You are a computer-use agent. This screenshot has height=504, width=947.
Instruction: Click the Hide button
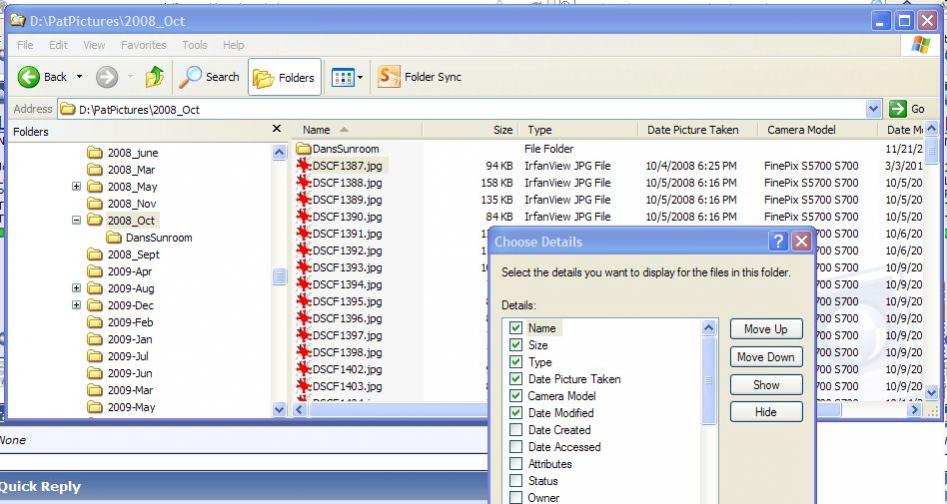point(766,412)
